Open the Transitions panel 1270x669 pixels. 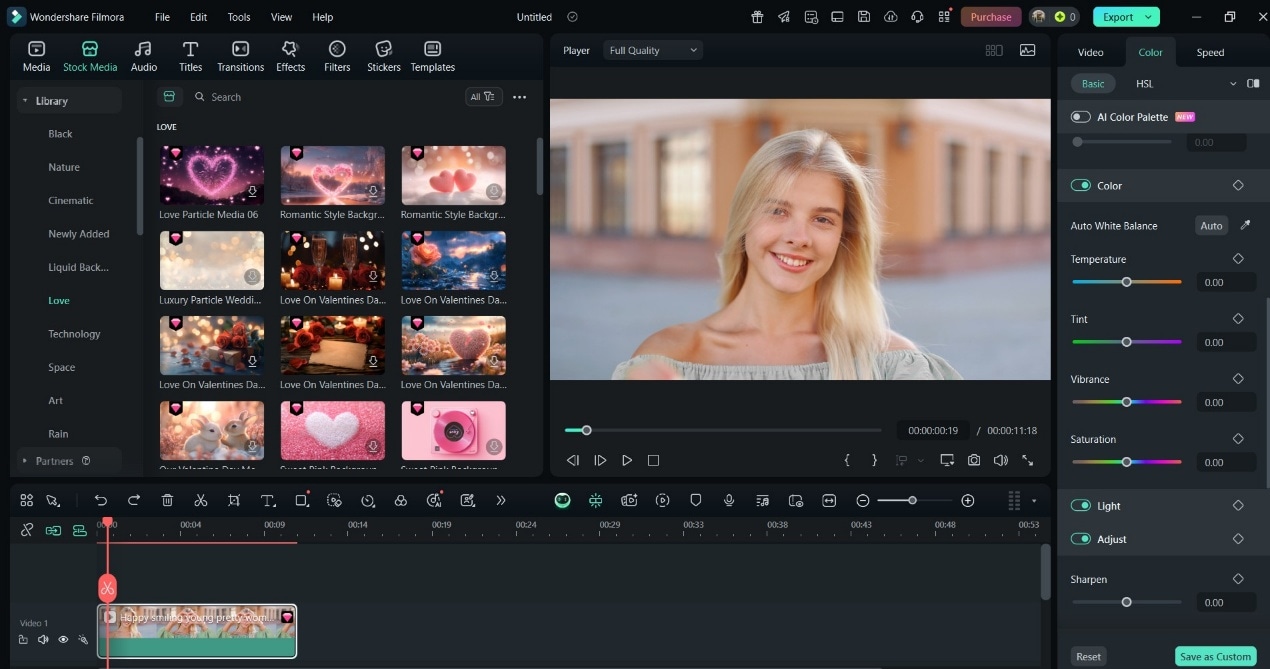(241, 56)
